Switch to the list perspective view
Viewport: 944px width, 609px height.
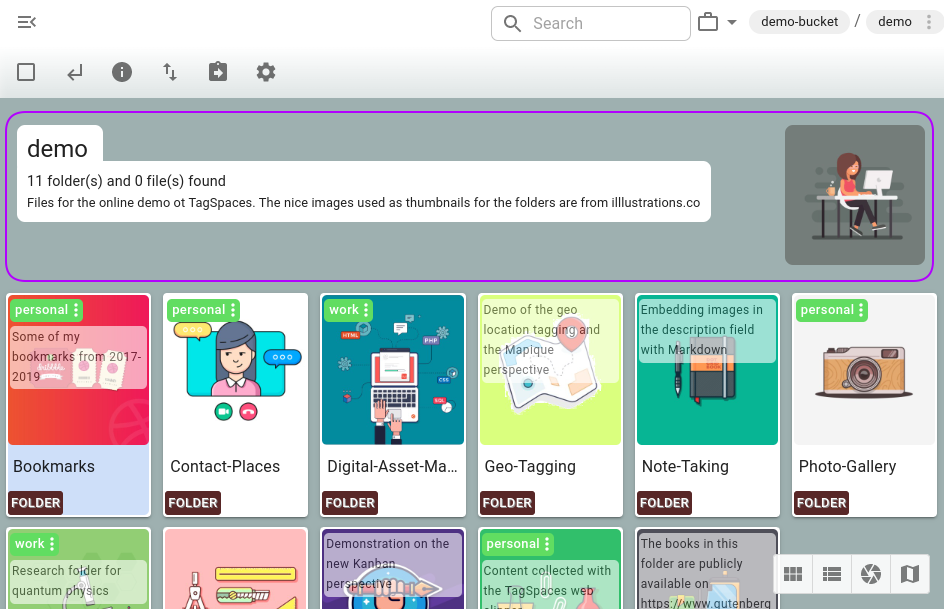click(x=831, y=573)
